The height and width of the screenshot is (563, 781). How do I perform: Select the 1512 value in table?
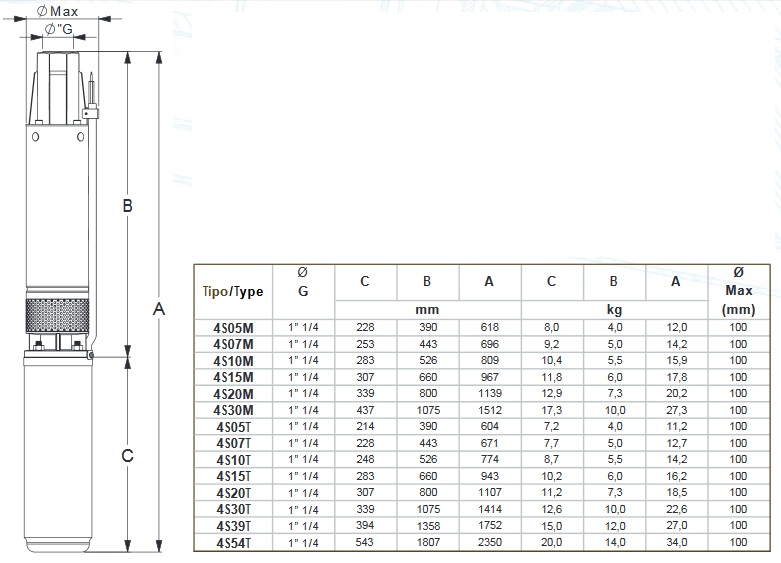tap(489, 410)
